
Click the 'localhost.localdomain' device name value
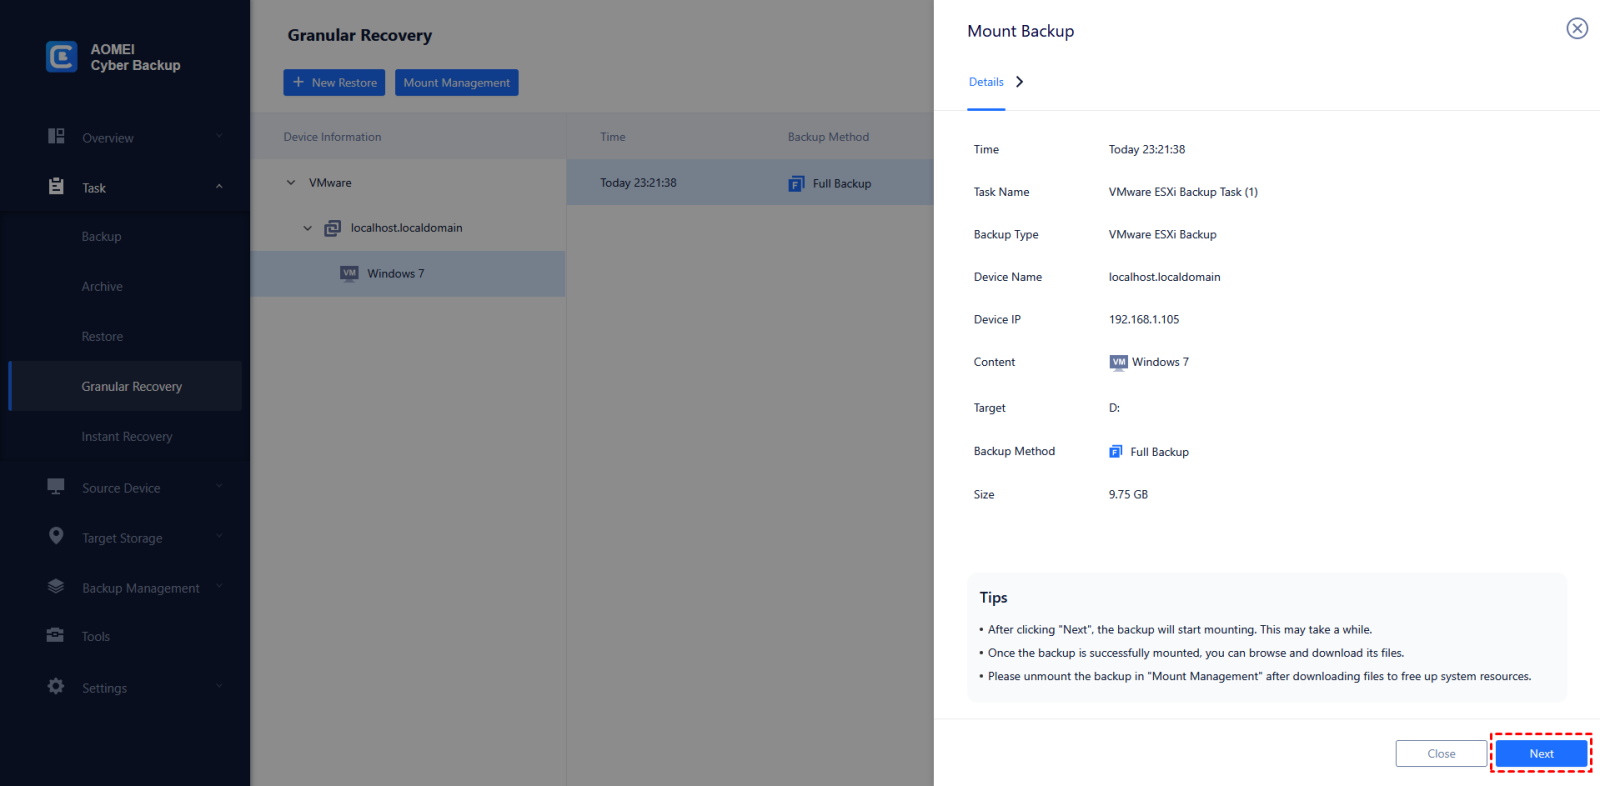point(1165,277)
